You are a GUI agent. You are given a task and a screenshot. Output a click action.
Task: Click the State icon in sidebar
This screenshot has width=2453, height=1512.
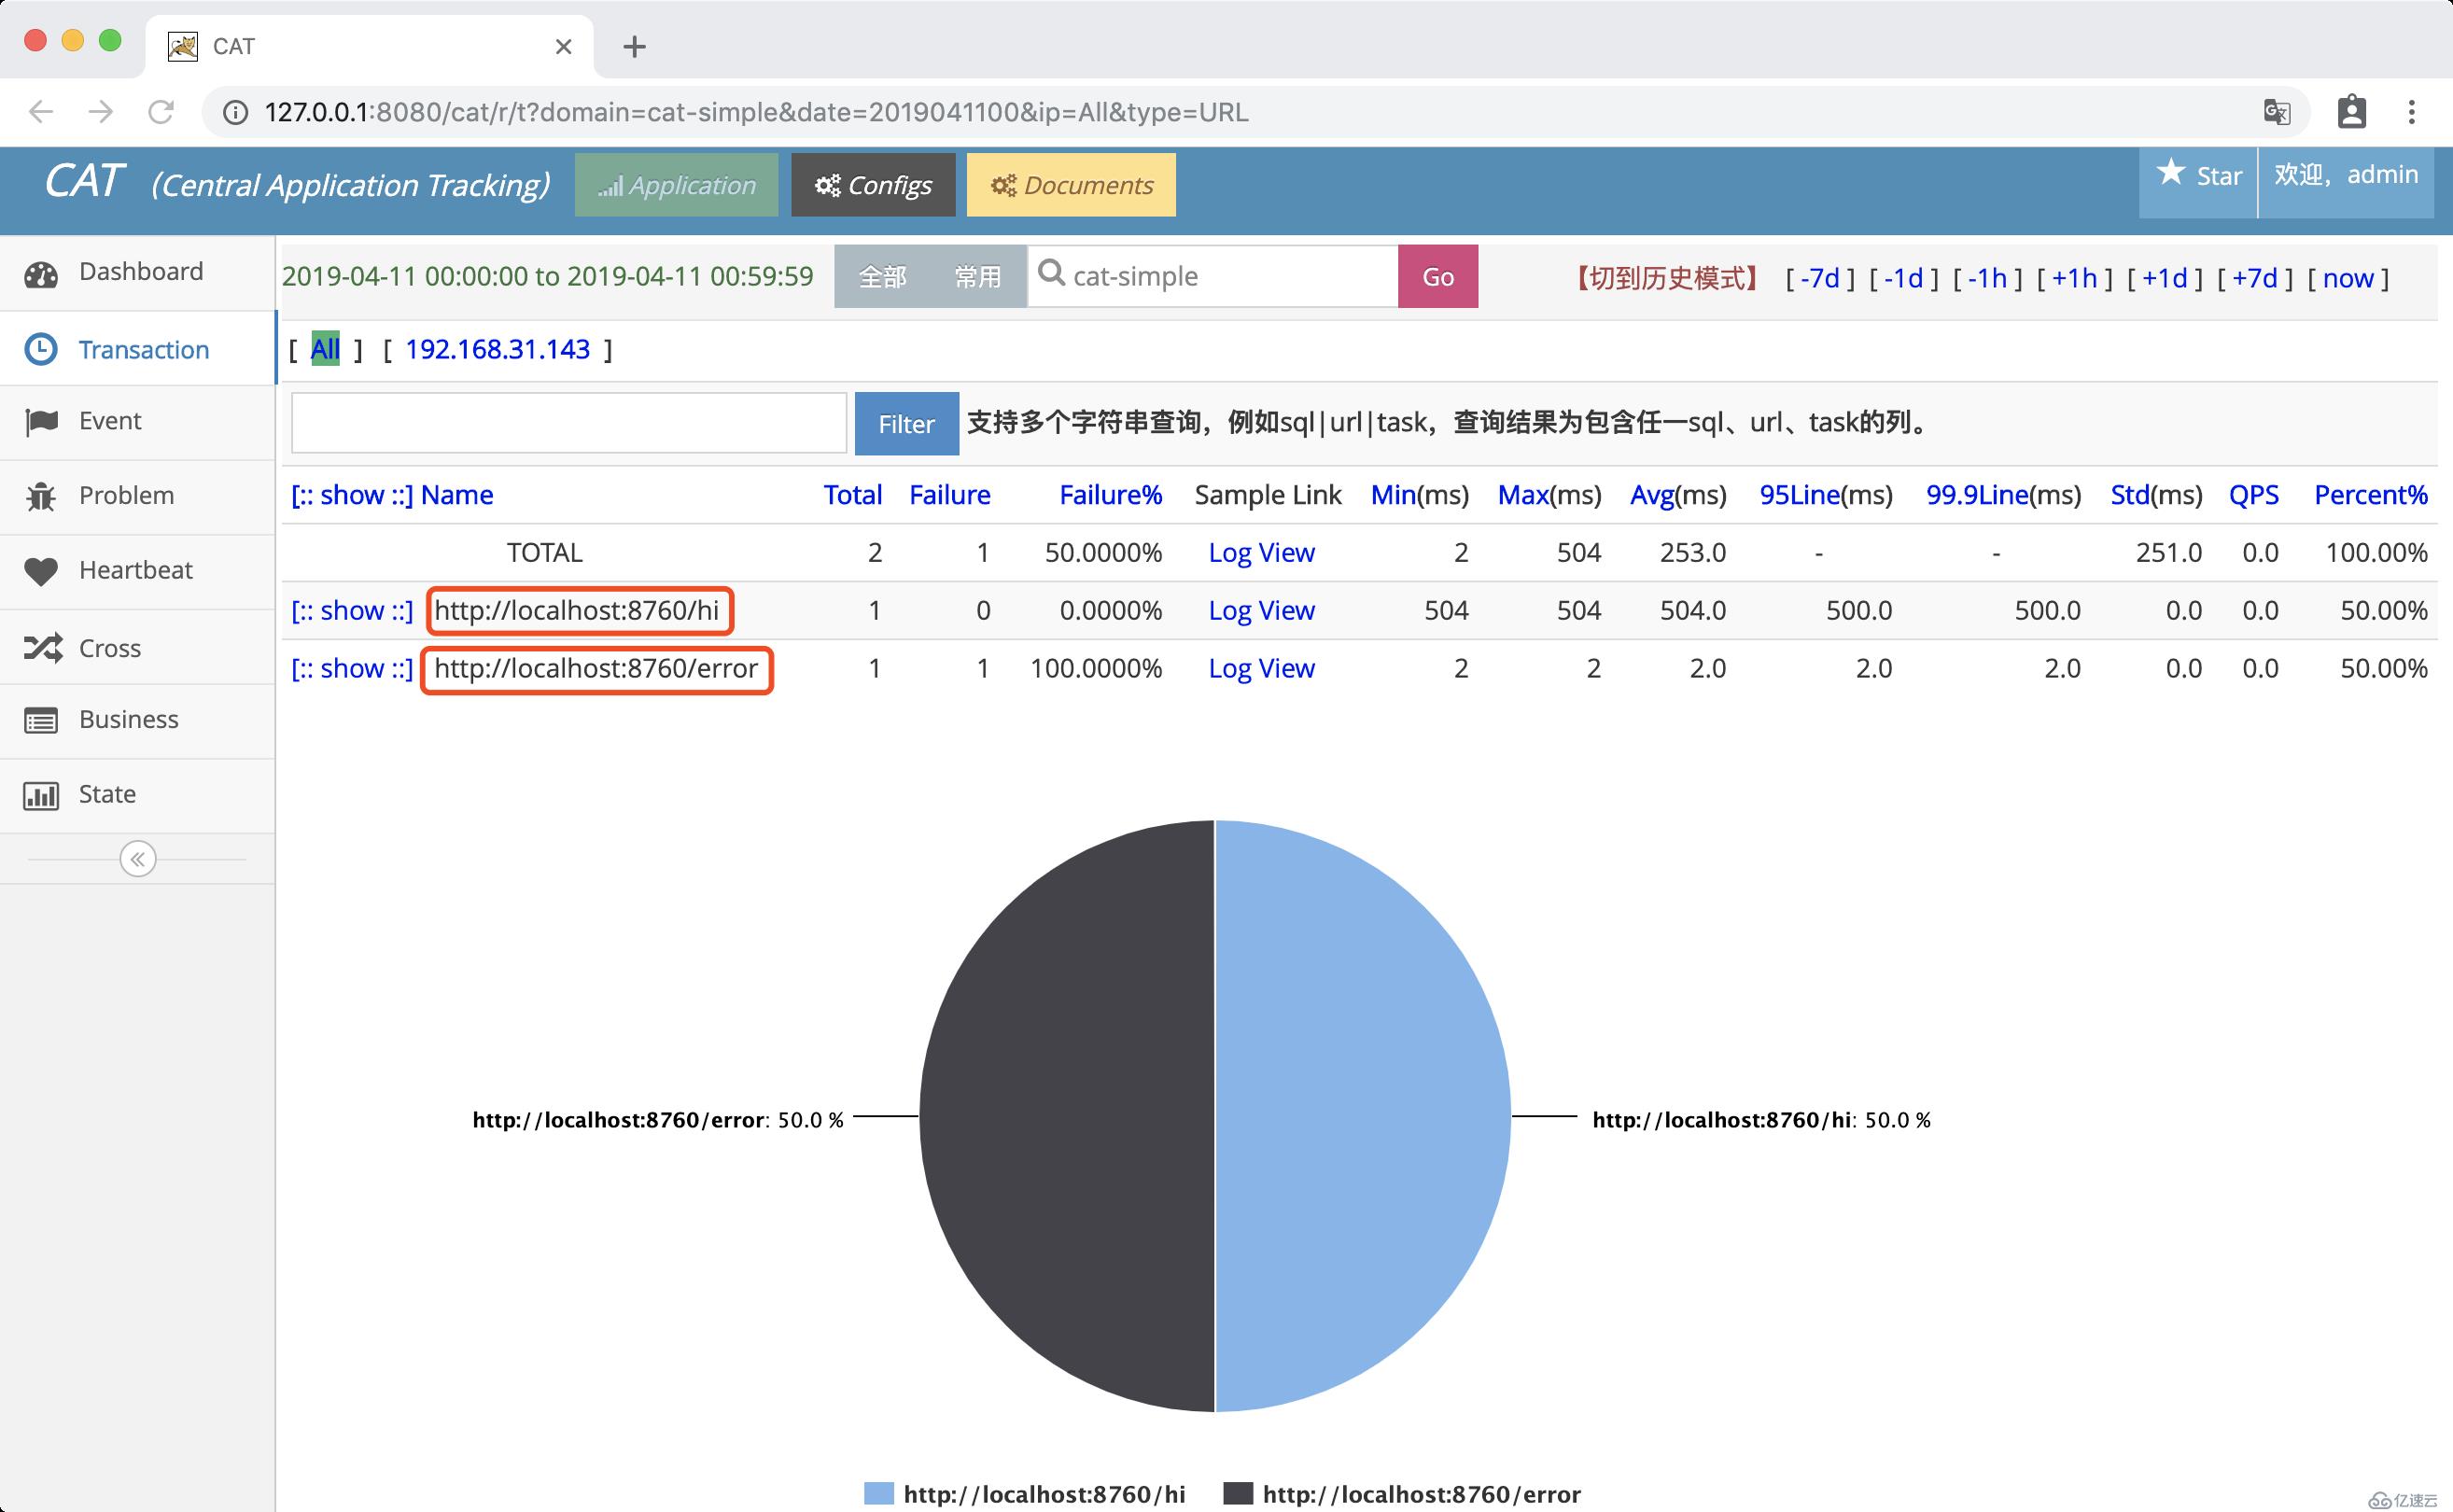42,793
